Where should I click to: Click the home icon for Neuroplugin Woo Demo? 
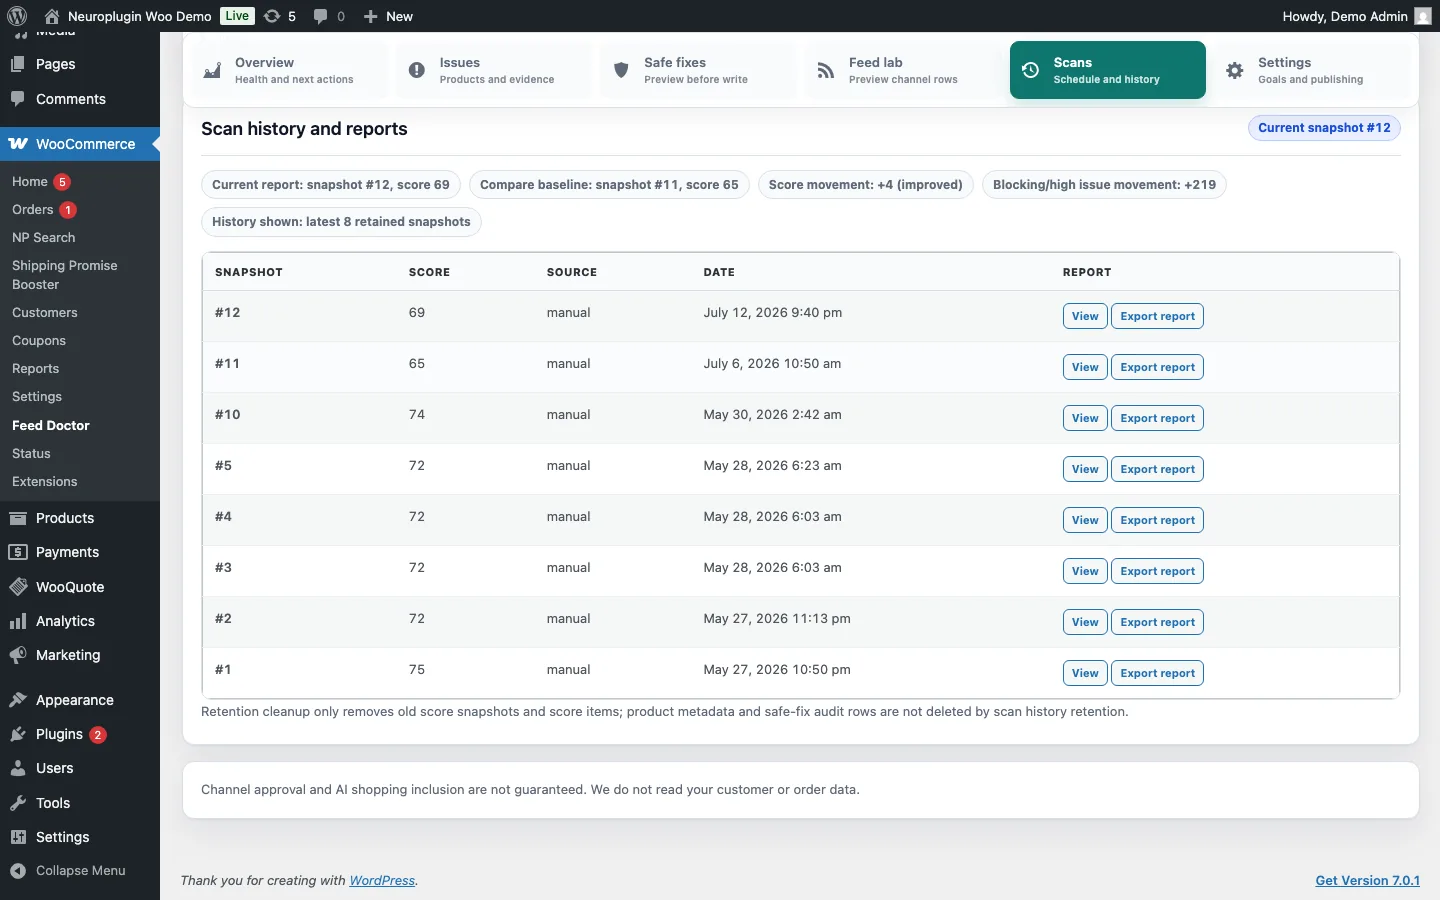pyautogui.click(x=52, y=16)
